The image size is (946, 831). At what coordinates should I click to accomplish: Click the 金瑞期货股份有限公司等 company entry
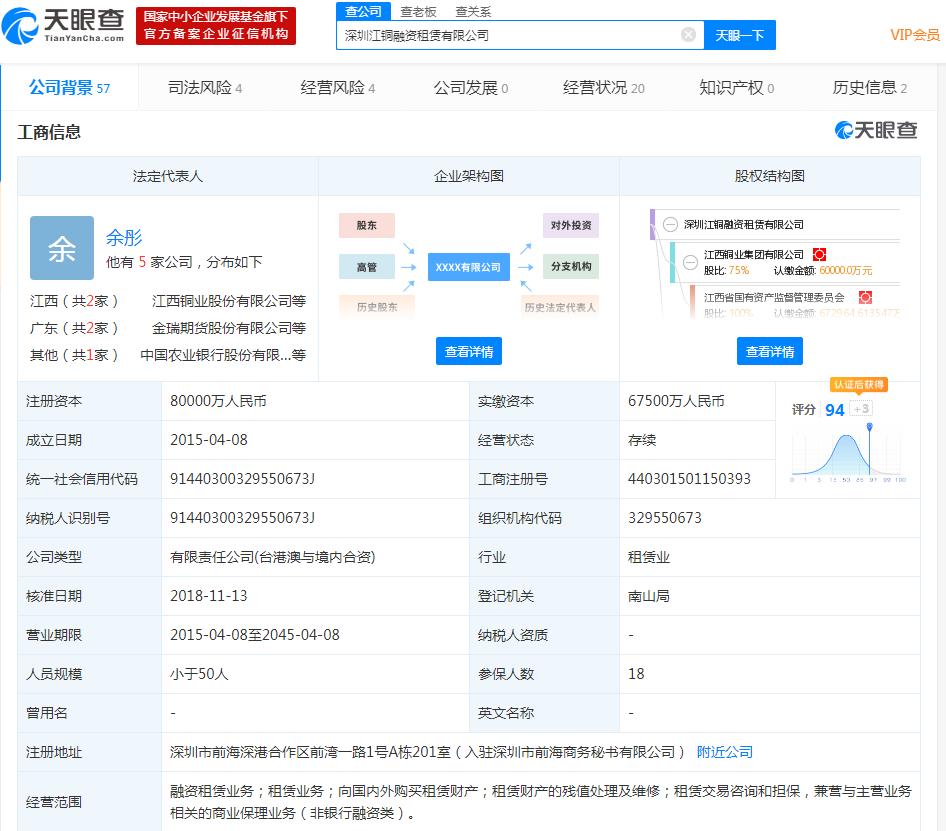click(229, 328)
